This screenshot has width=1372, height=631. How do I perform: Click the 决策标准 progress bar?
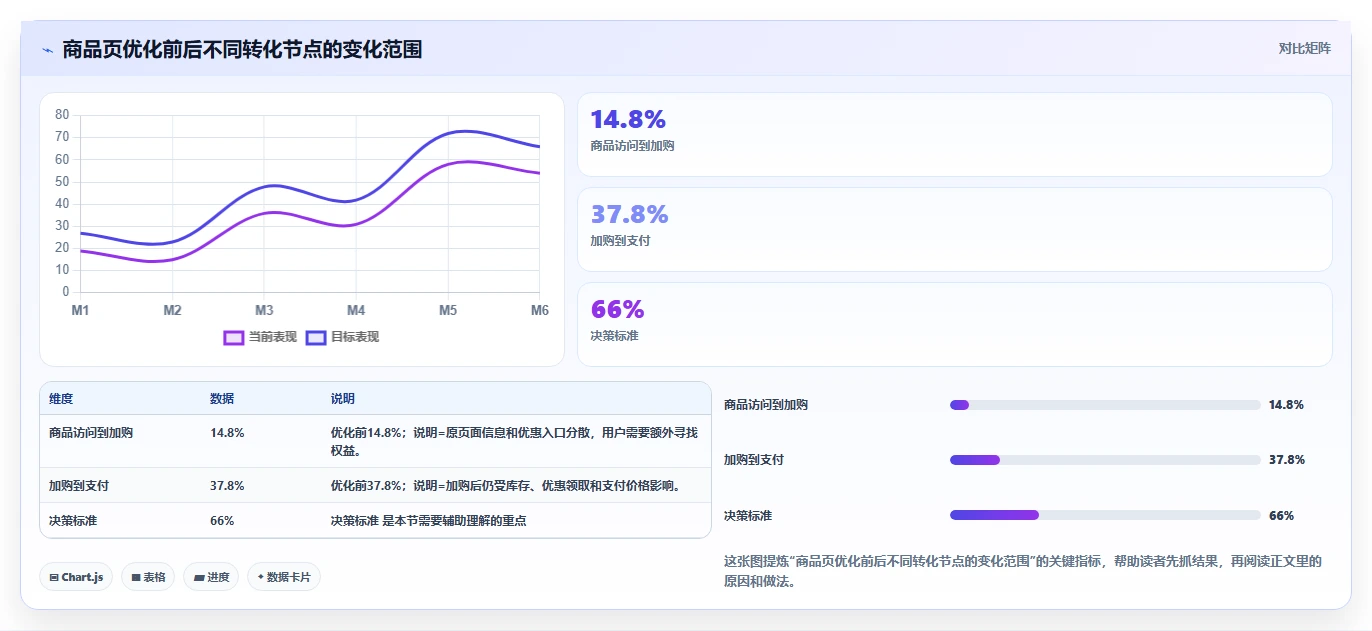(1105, 515)
